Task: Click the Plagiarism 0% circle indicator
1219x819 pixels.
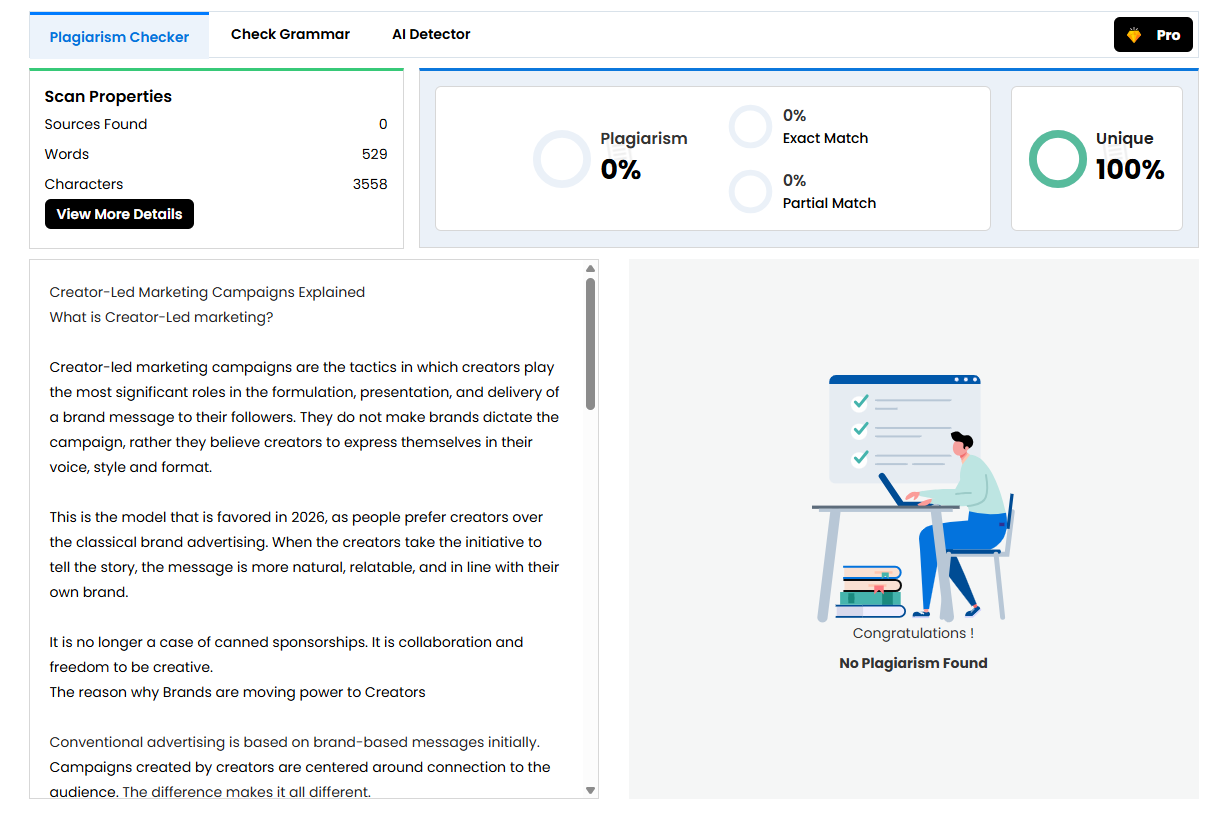Action: tap(562, 159)
